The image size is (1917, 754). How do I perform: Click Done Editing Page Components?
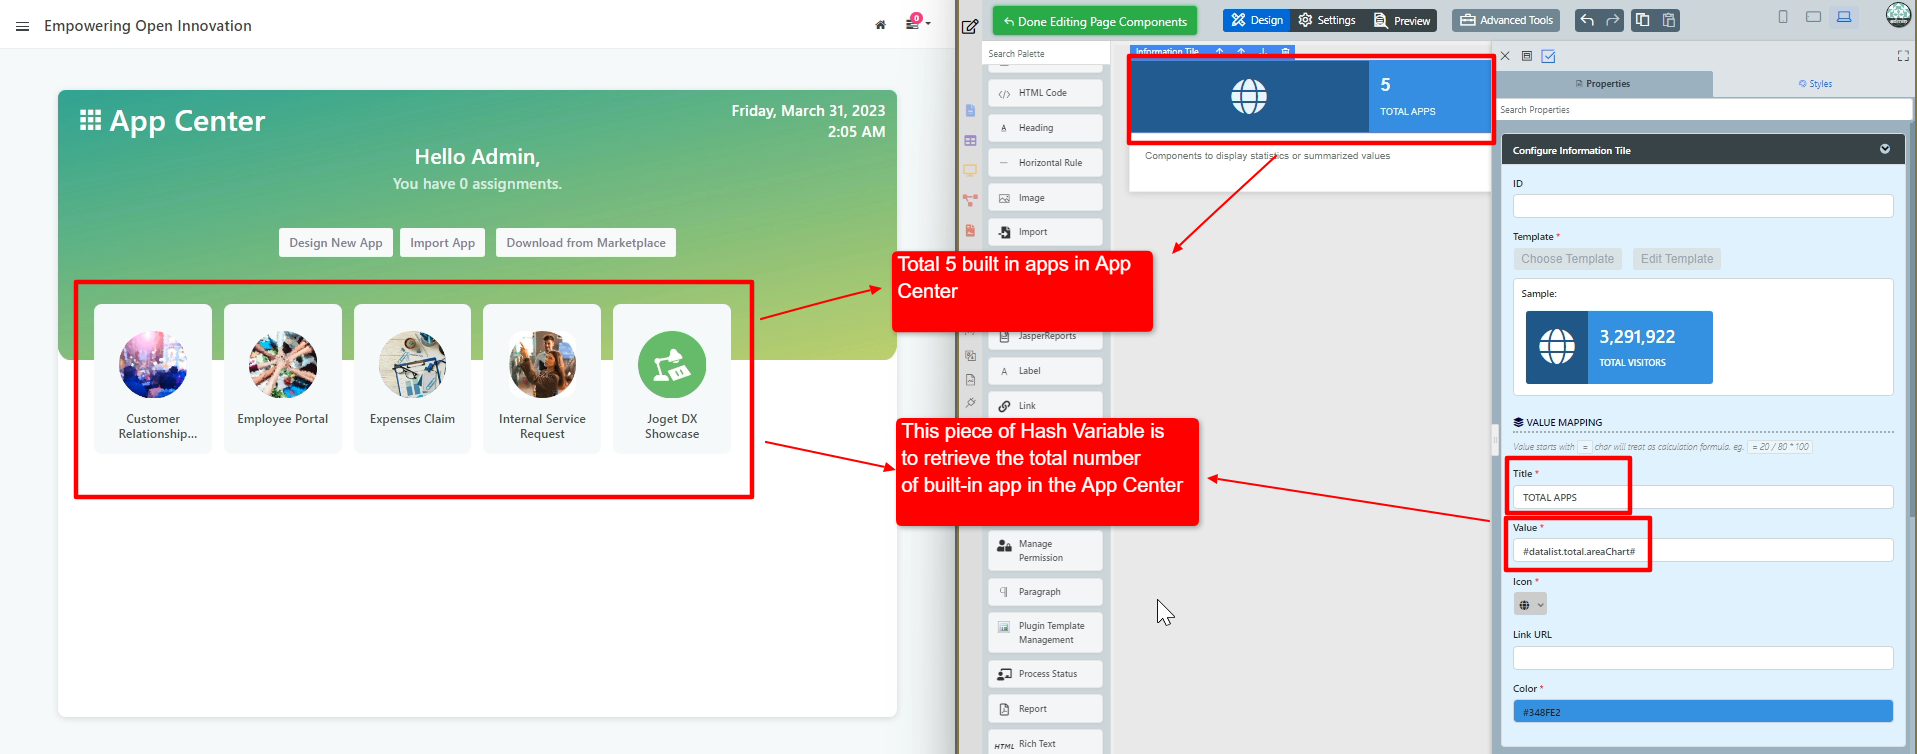click(x=1095, y=21)
